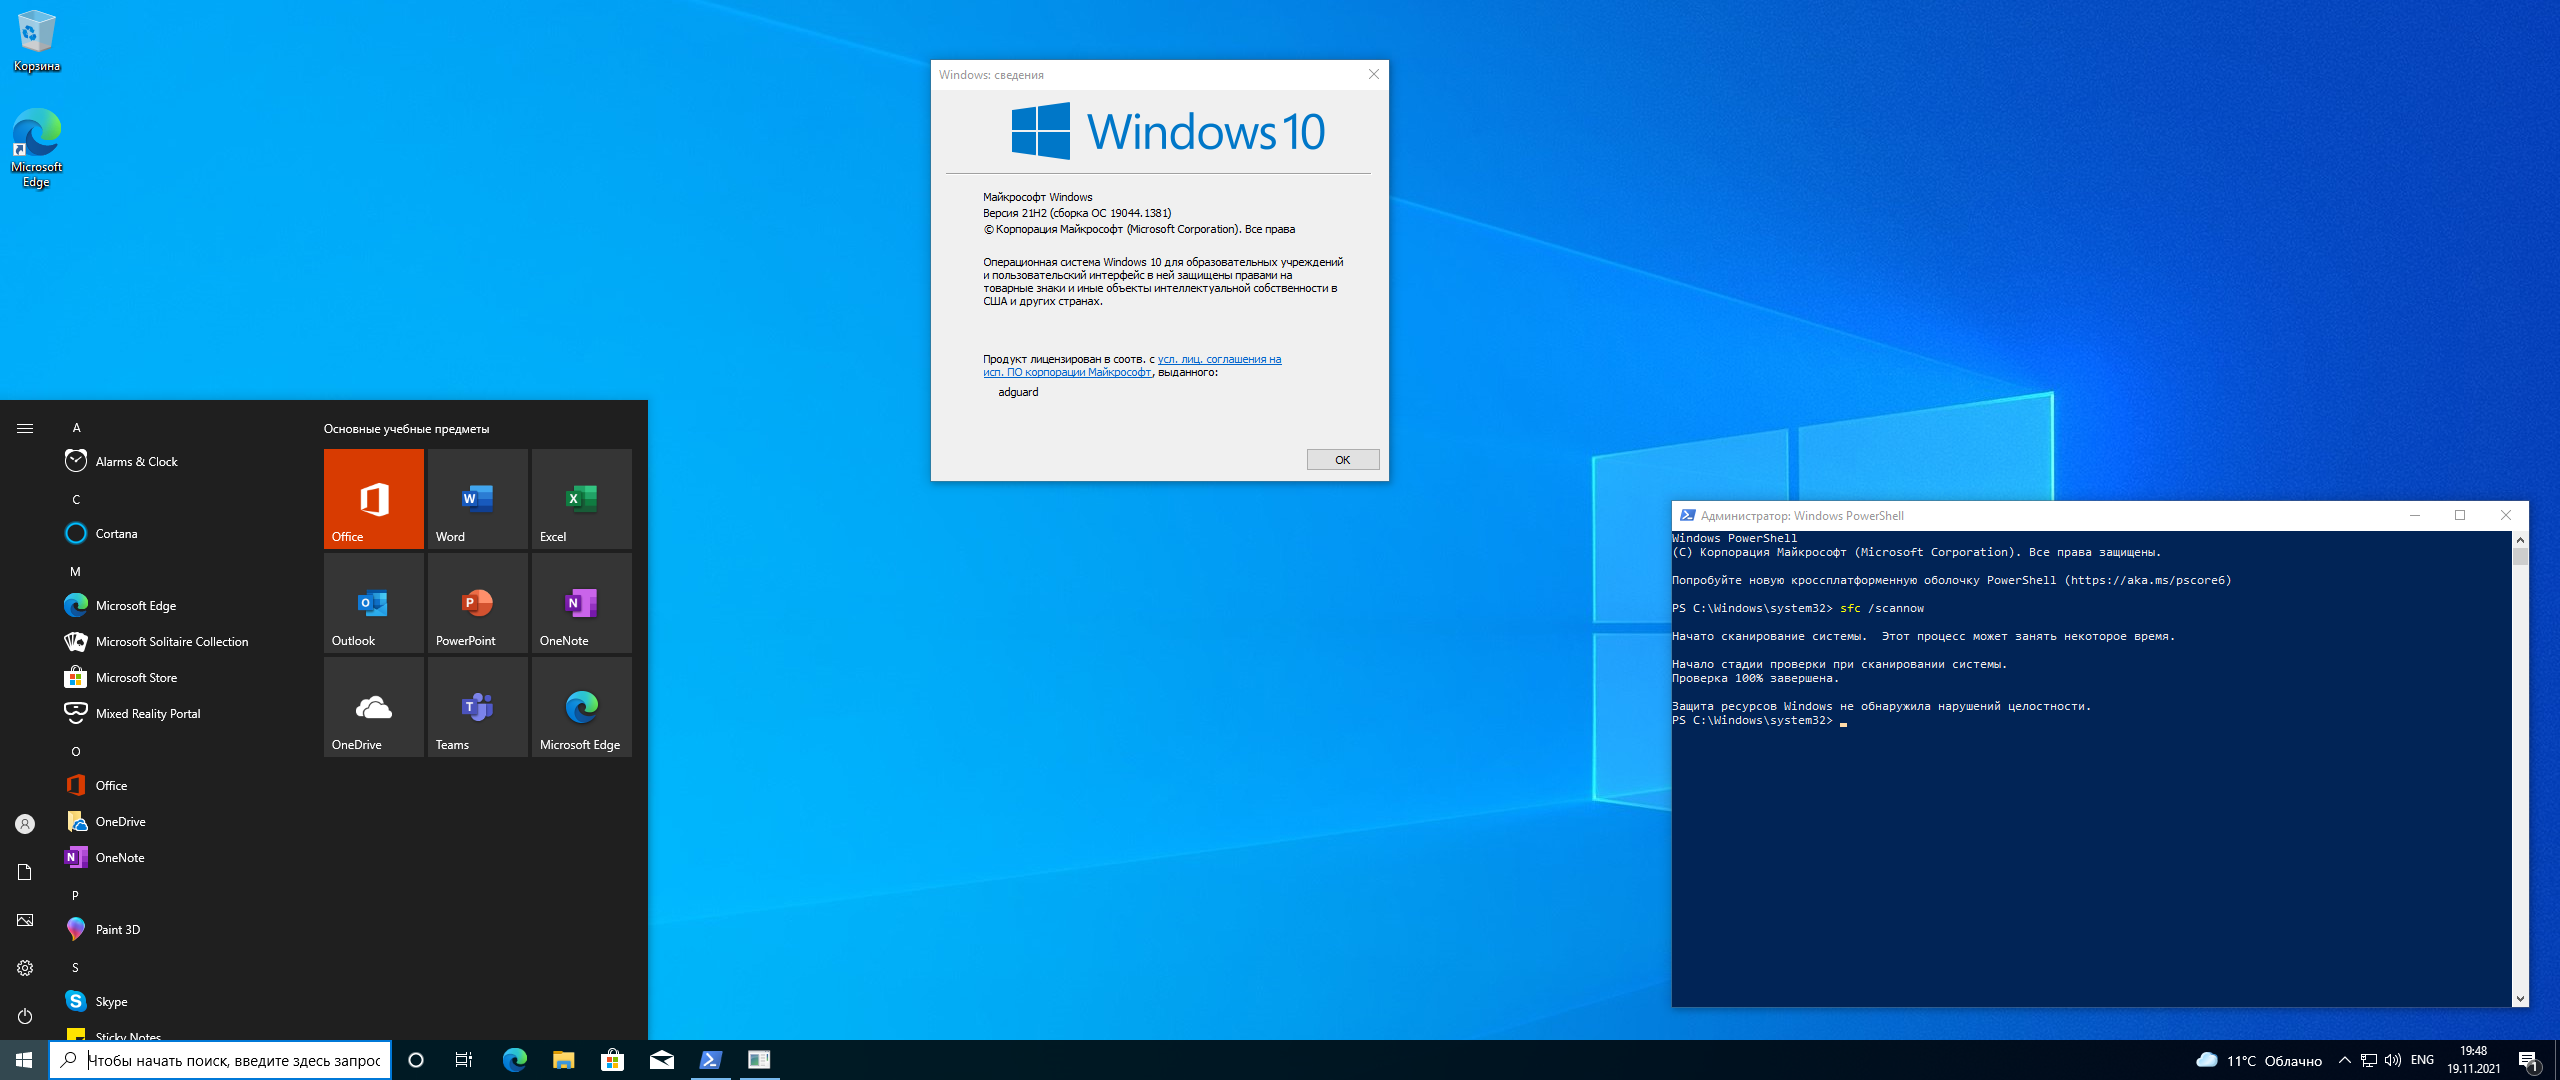Launch Skype from the app list
Viewport: 2560px width, 1080px height.
click(180, 1001)
